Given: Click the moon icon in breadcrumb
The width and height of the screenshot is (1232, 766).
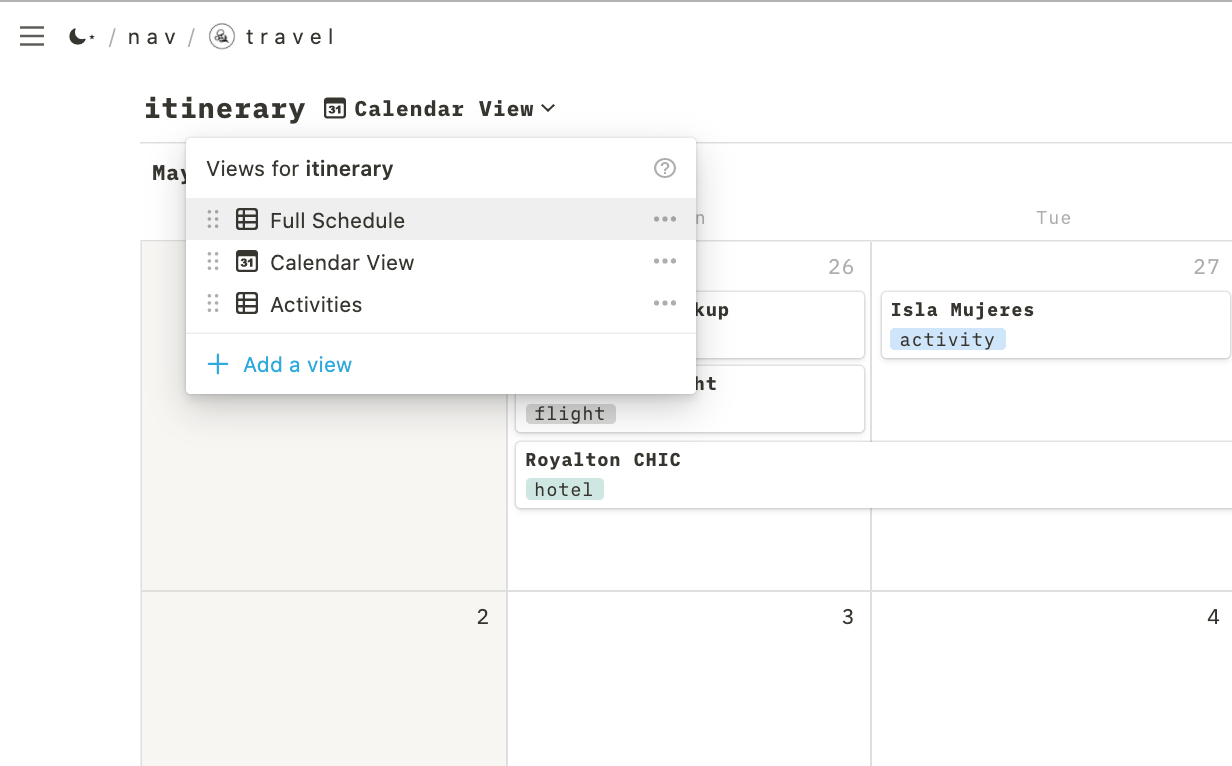Looking at the screenshot, I should (x=81, y=37).
